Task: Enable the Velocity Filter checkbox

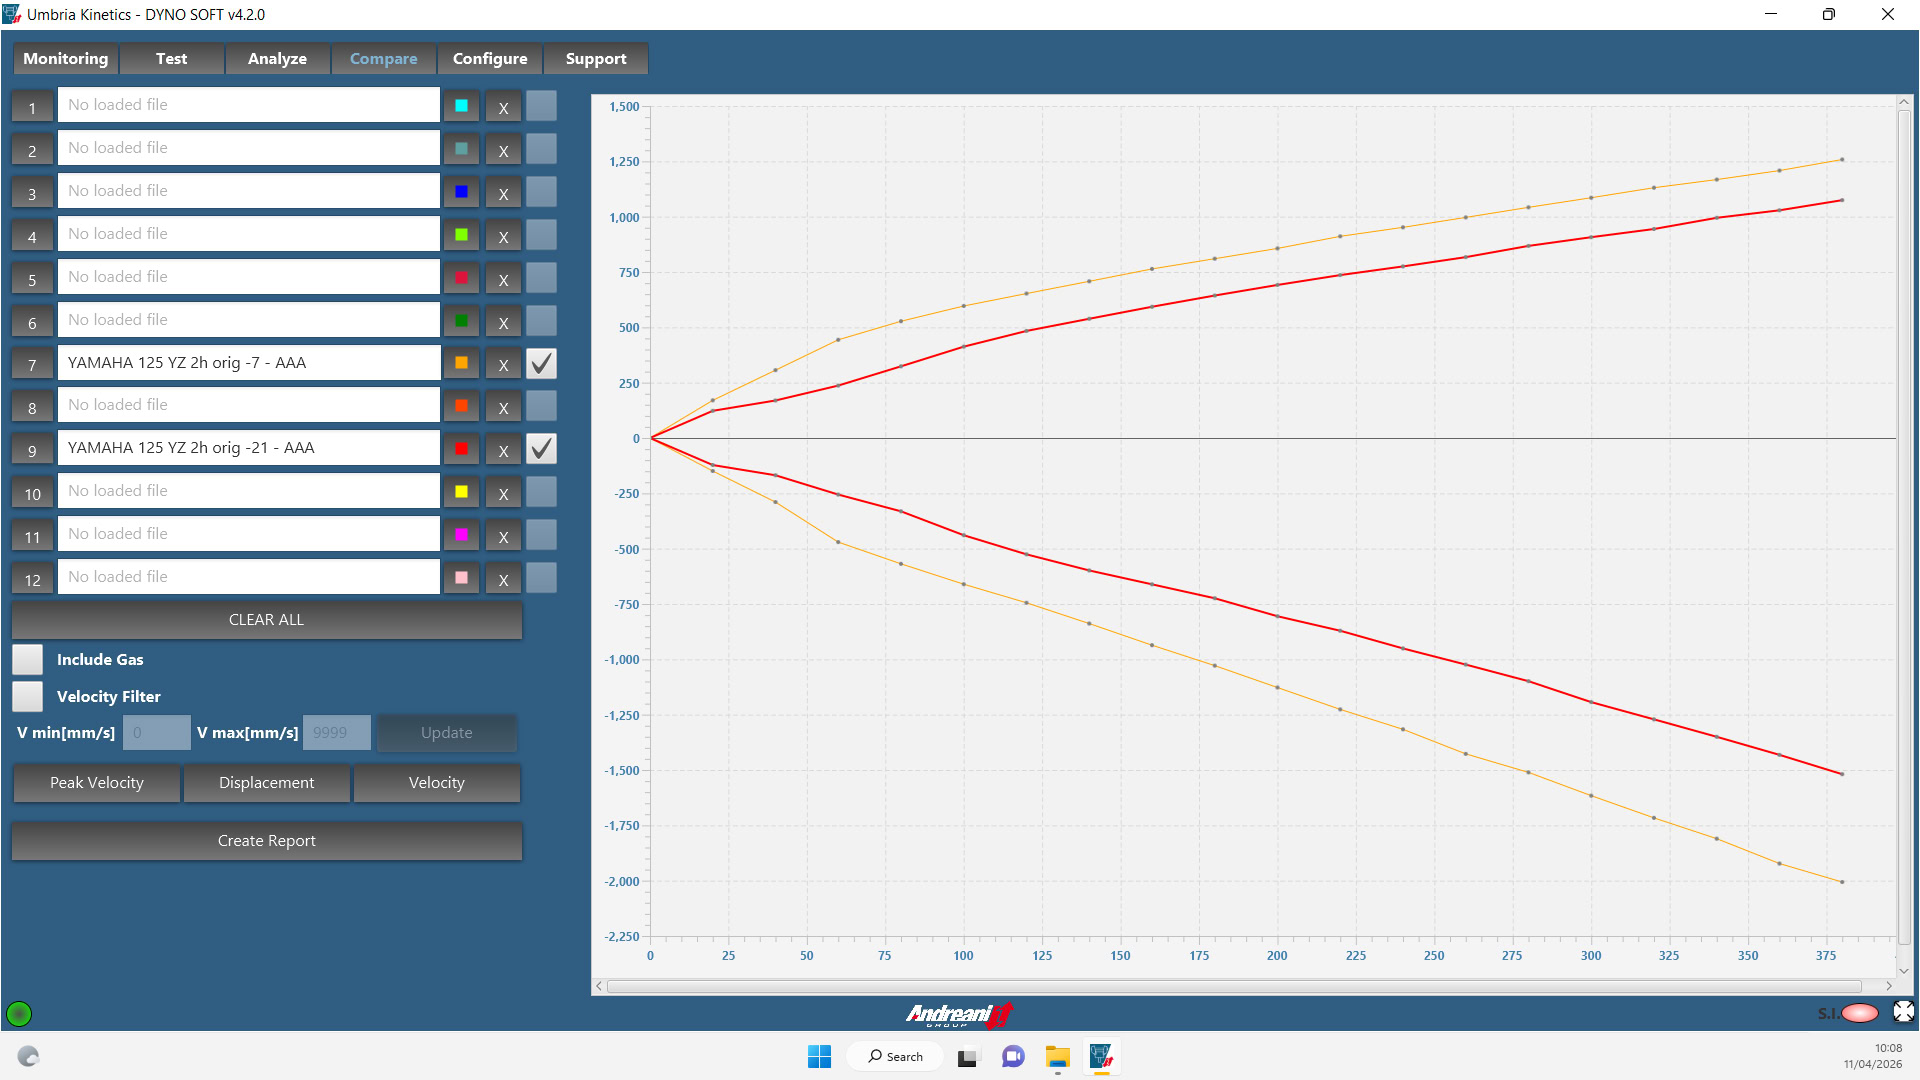Action: (x=28, y=697)
